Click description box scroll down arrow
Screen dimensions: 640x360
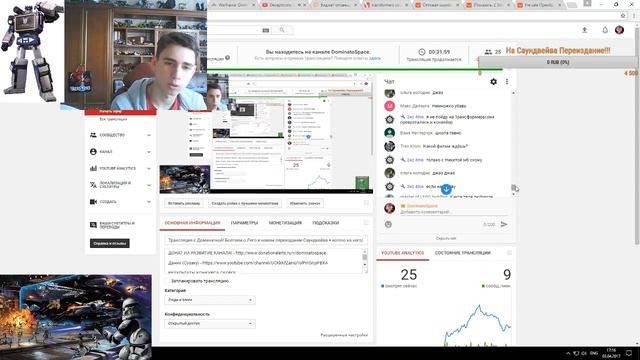364,264
